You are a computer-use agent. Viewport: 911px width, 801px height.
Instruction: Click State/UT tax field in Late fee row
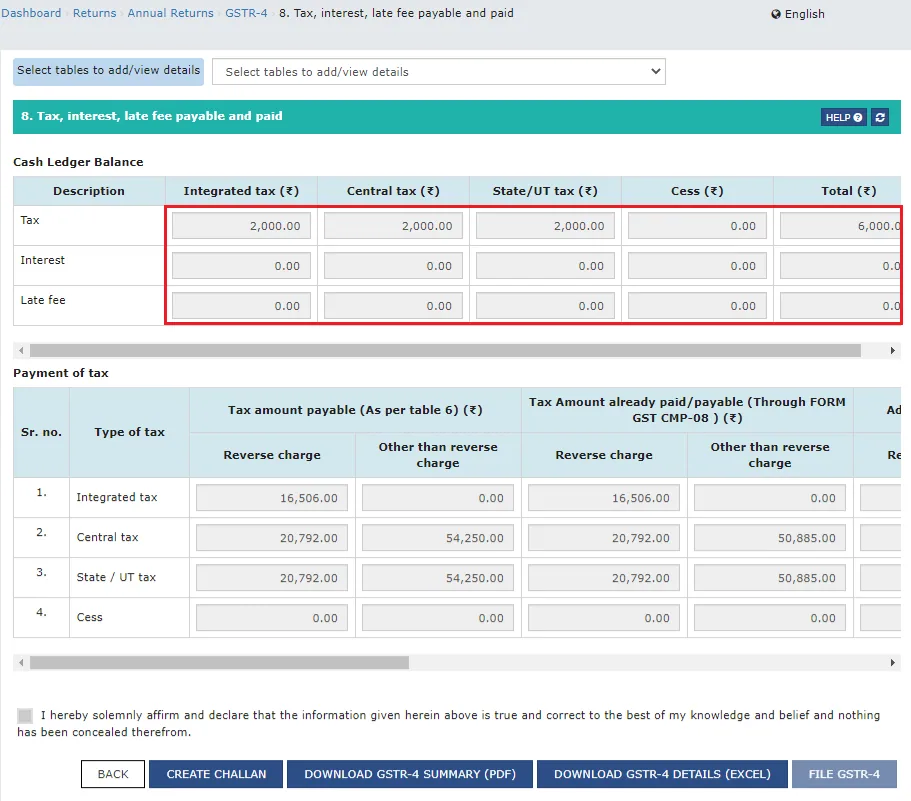coord(545,306)
